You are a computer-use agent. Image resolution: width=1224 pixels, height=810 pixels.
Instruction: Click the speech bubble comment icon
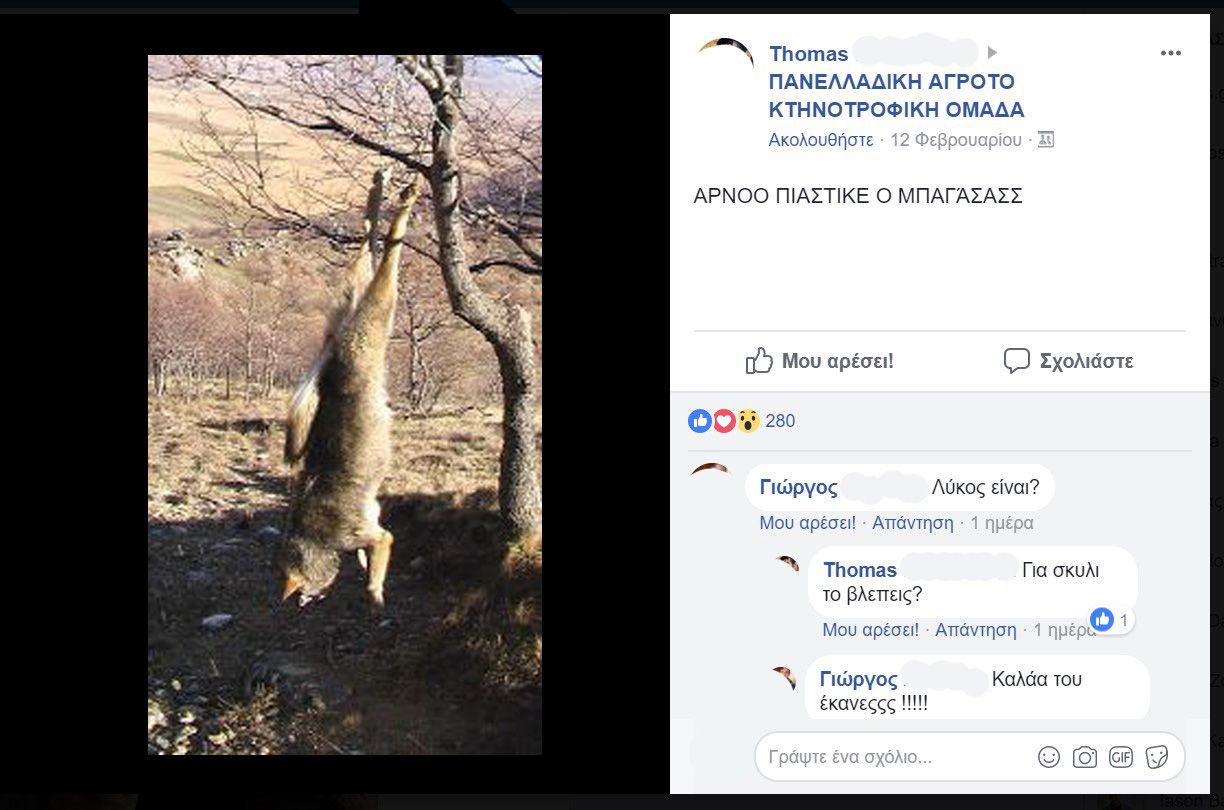click(x=1016, y=361)
